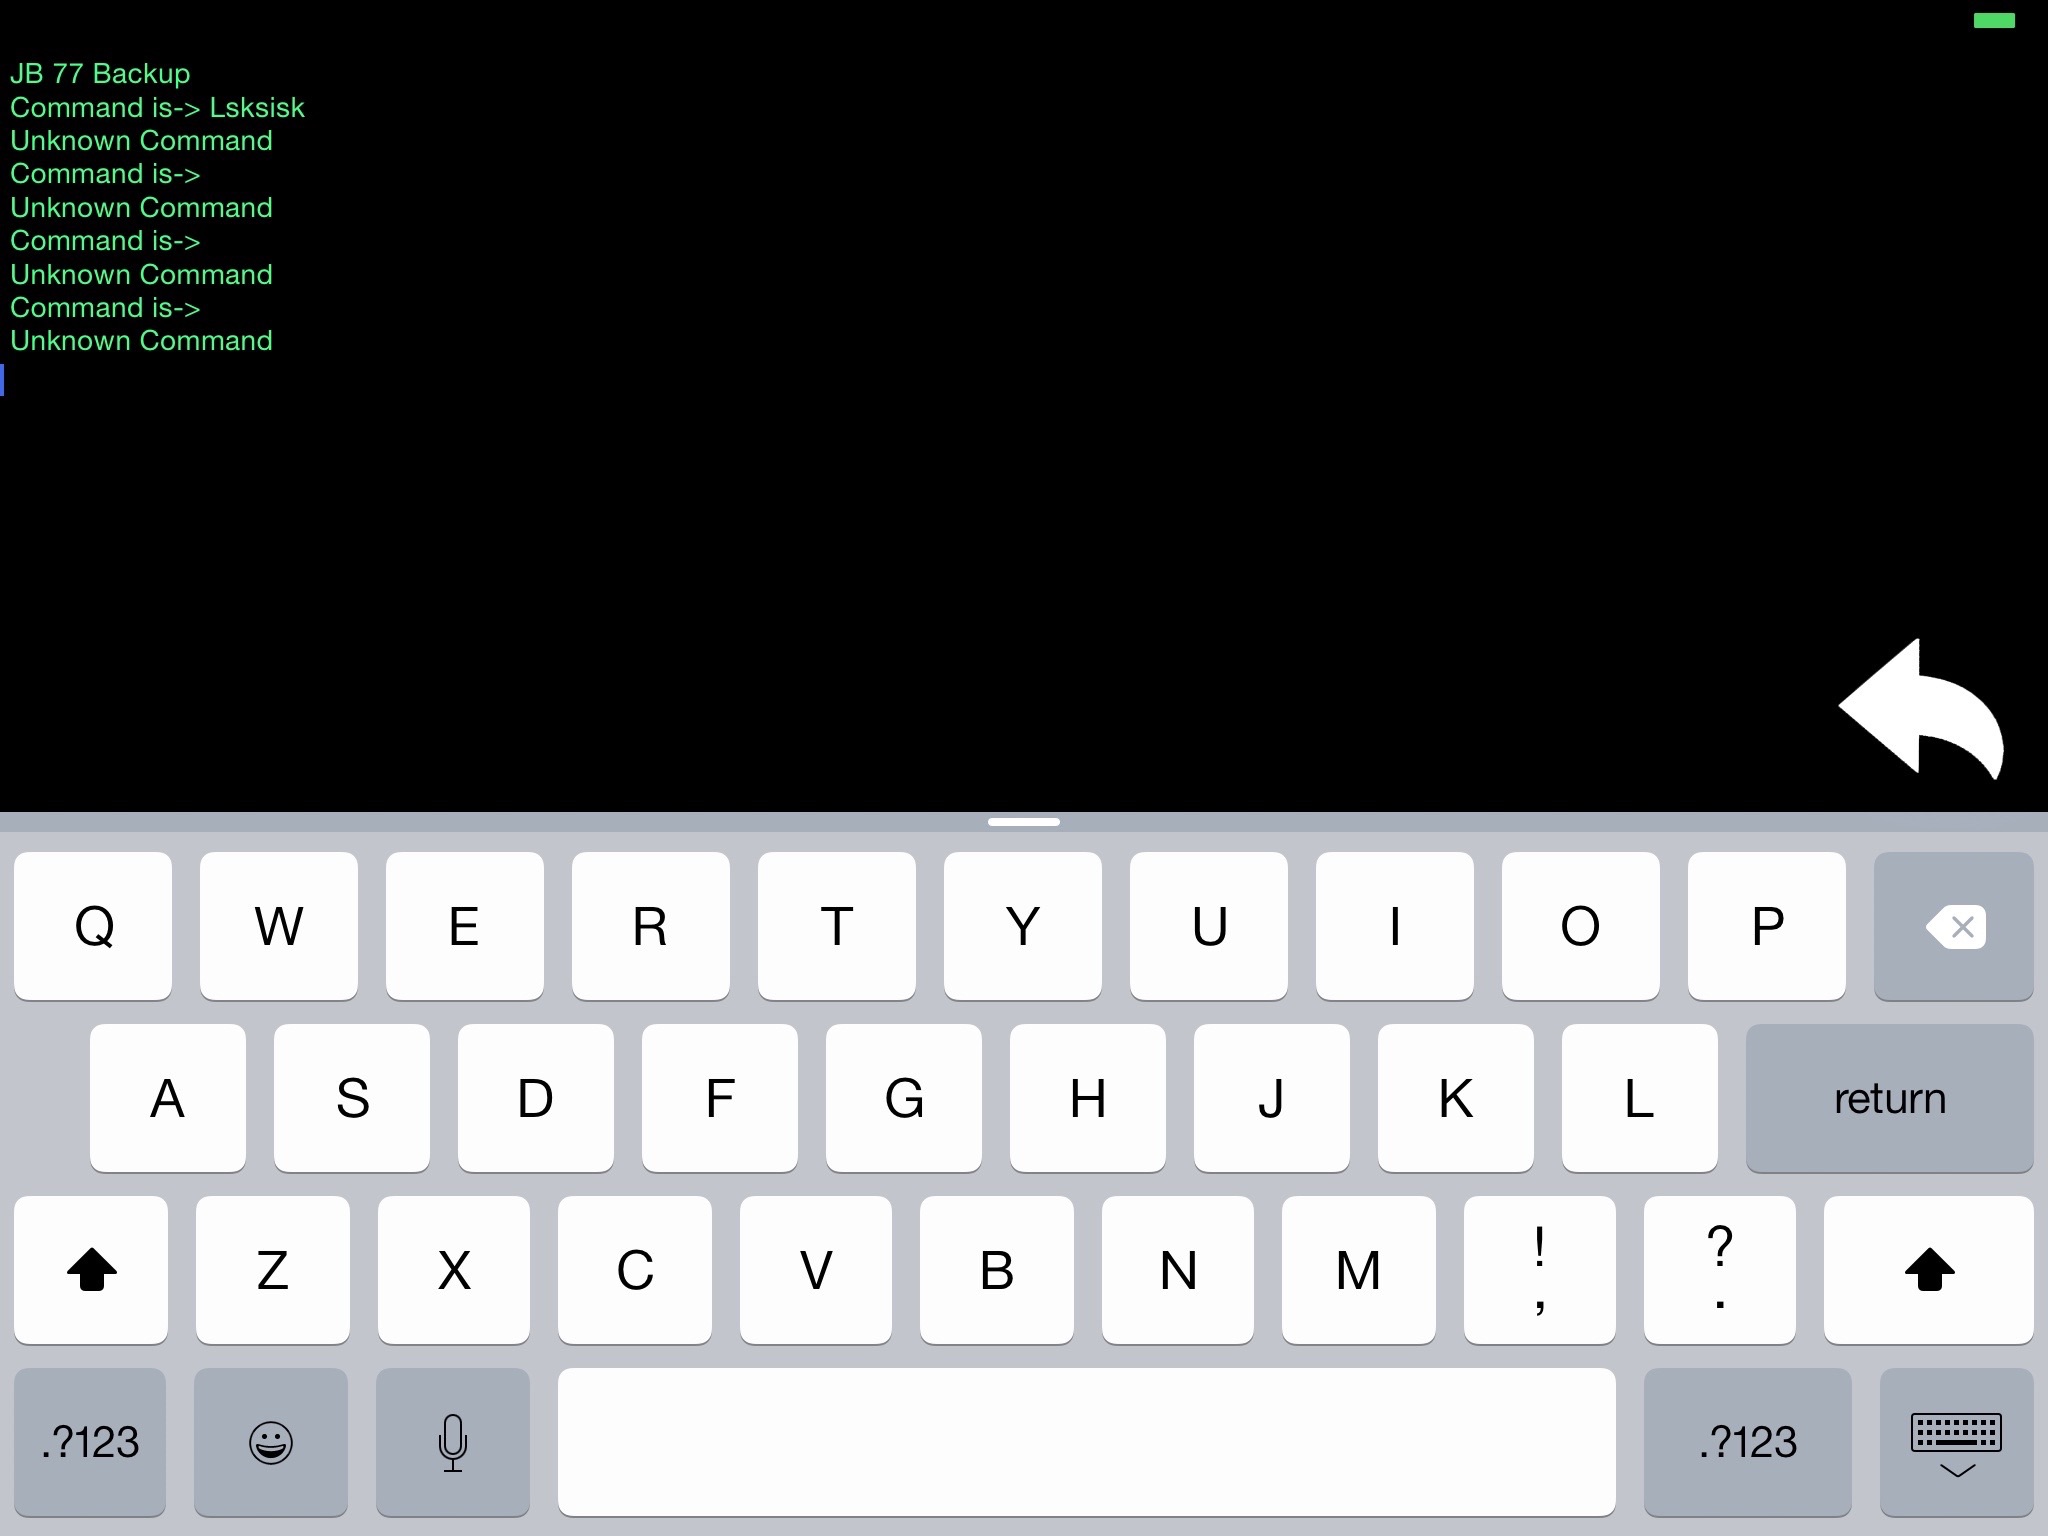Press the return key
2048x1536 pixels.
[1888, 1097]
